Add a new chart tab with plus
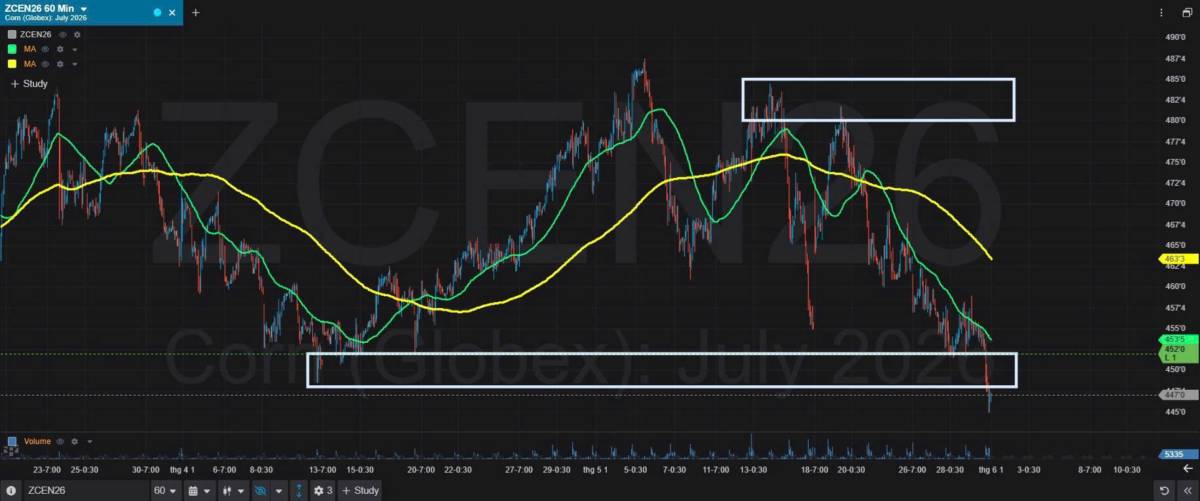This screenshot has height=501, width=1200. point(196,13)
